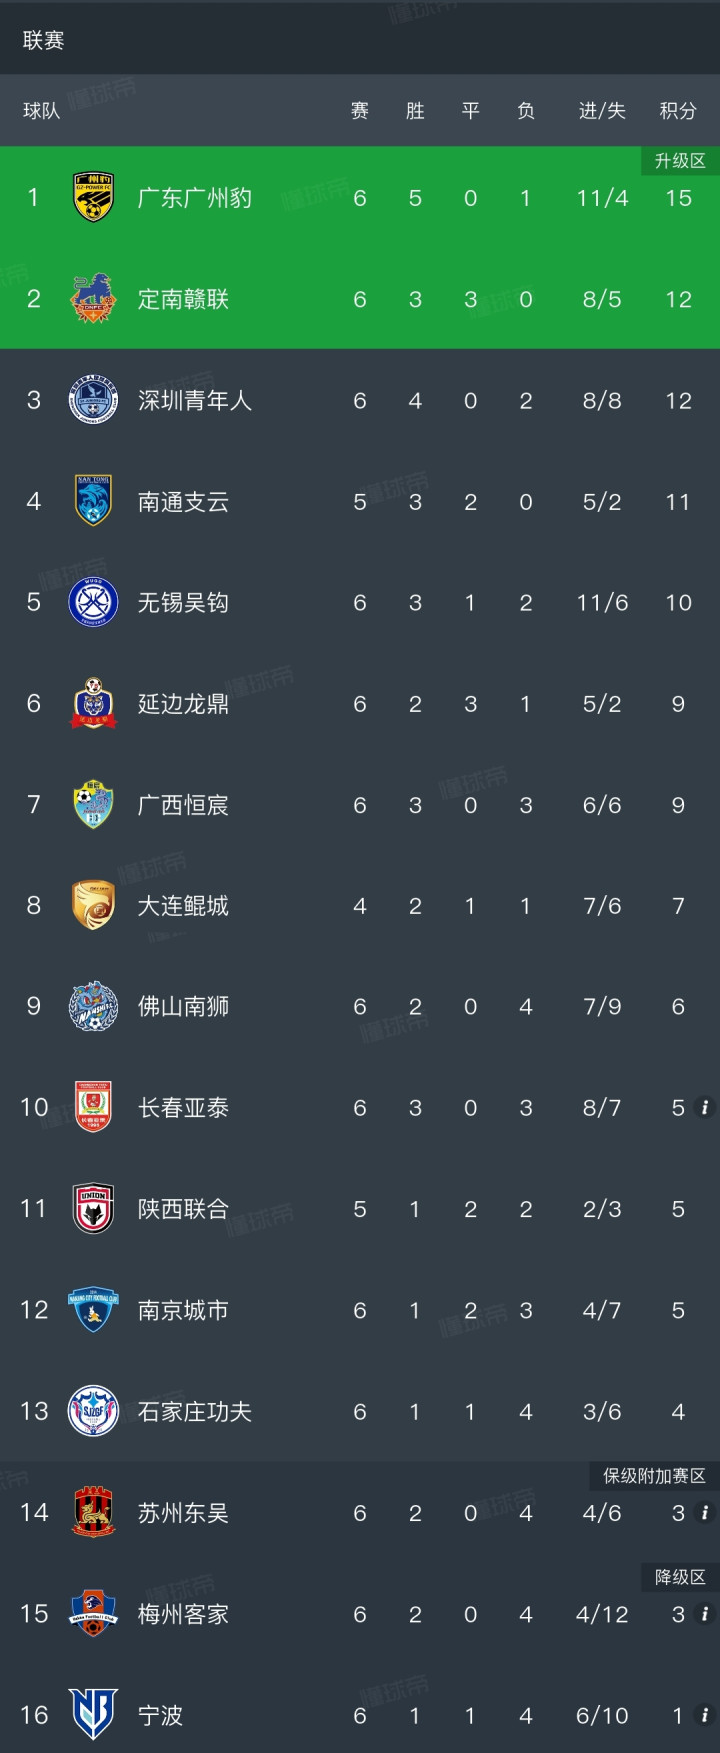Tap the 定南赣联 team logo

pos(93,298)
